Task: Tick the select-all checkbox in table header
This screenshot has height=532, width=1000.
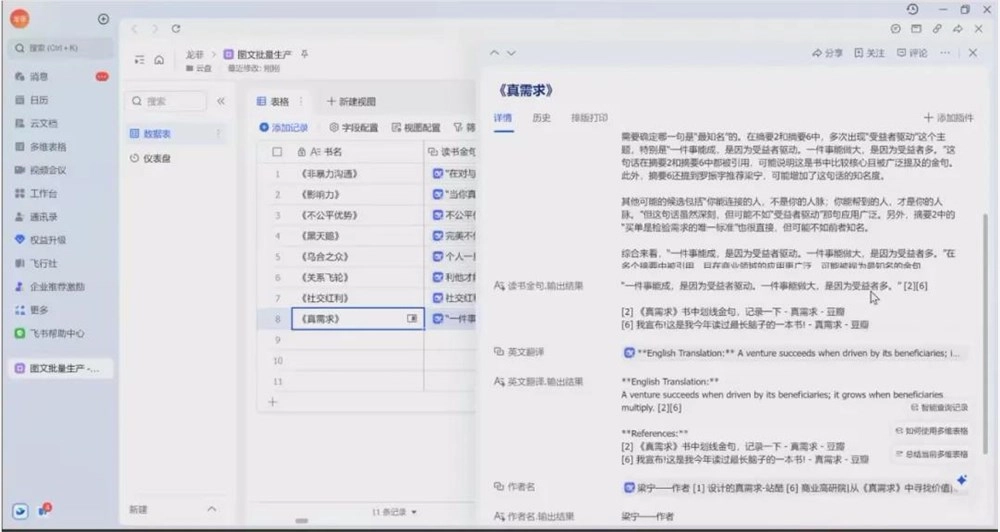Action: [x=277, y=152]
